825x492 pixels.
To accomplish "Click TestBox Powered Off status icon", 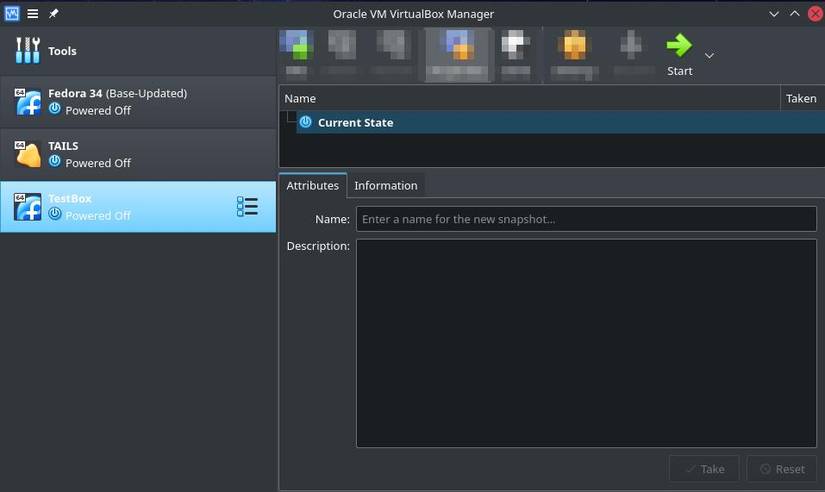I will (x=55, y=214).
